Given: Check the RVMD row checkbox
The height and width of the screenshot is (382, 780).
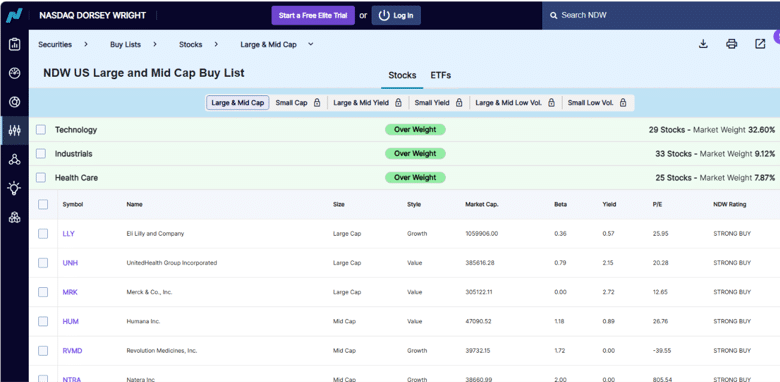Looking at the screenshot, I should point(43,351).
